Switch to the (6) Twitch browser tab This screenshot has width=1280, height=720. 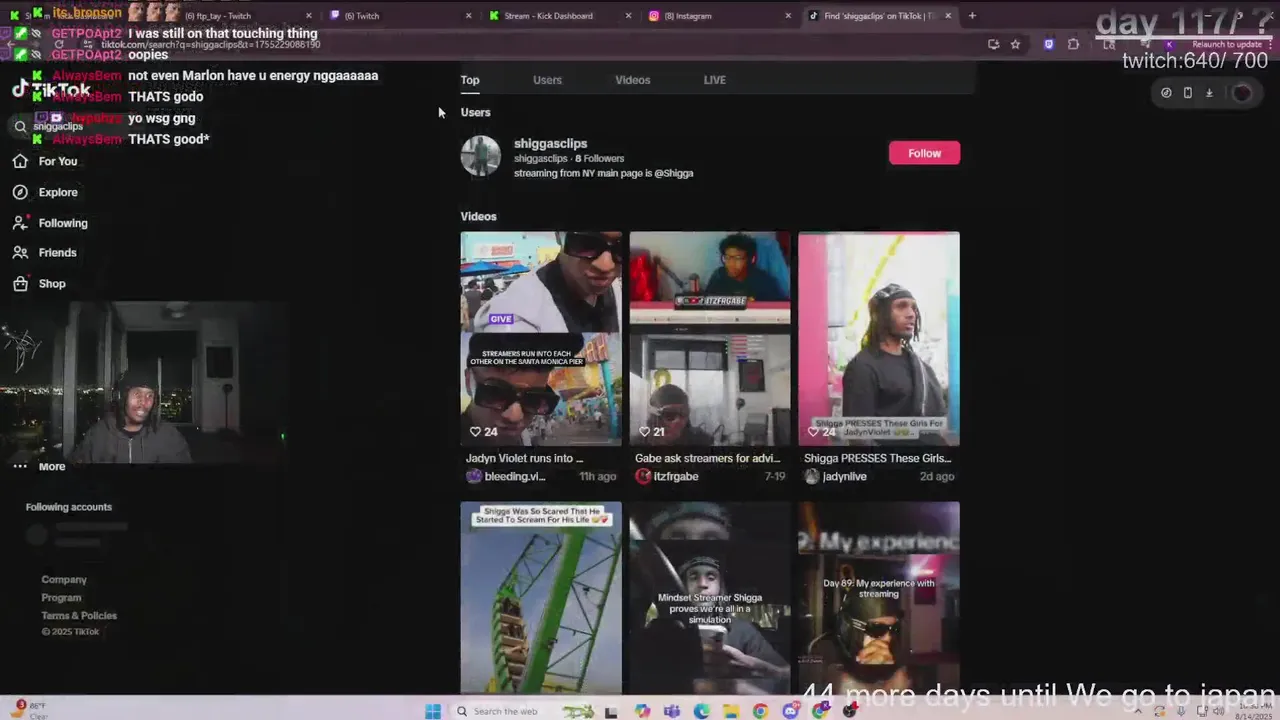pyautogui.click(x=400, y=16)
